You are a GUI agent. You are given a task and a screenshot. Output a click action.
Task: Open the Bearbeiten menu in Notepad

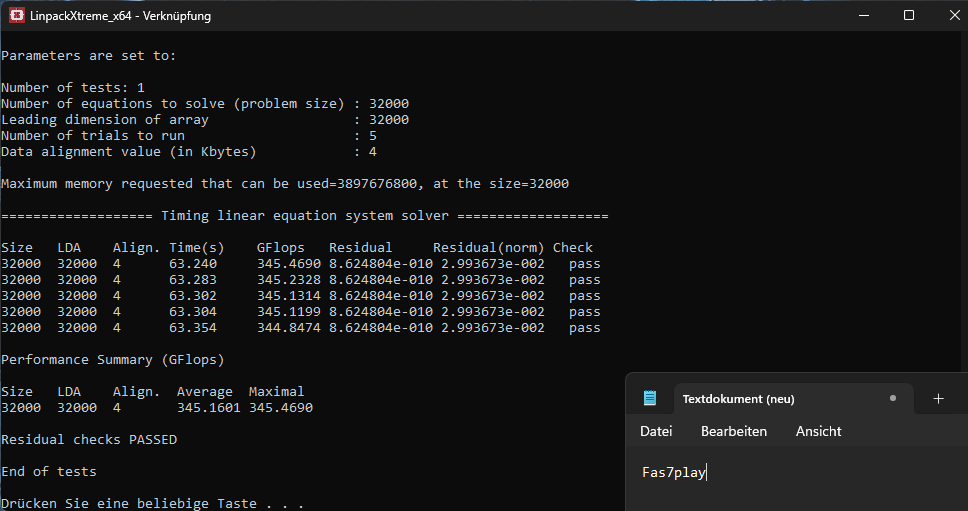point(734,431)
